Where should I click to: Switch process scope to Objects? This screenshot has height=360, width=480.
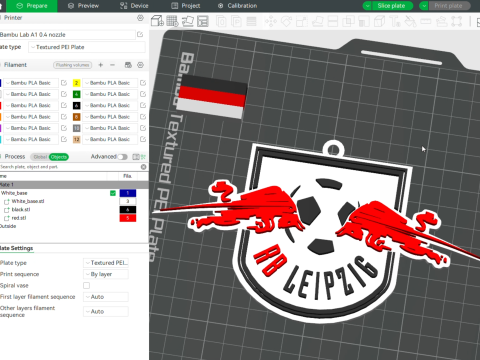pos(59,157)
